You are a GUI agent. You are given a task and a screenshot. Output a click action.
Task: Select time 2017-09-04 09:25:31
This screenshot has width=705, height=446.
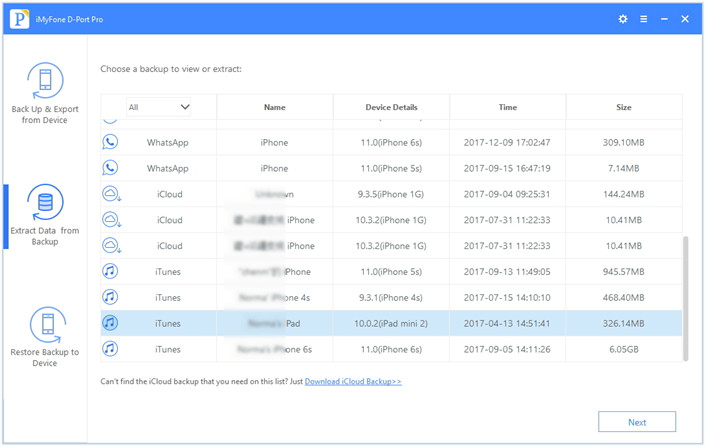[507, 194]
